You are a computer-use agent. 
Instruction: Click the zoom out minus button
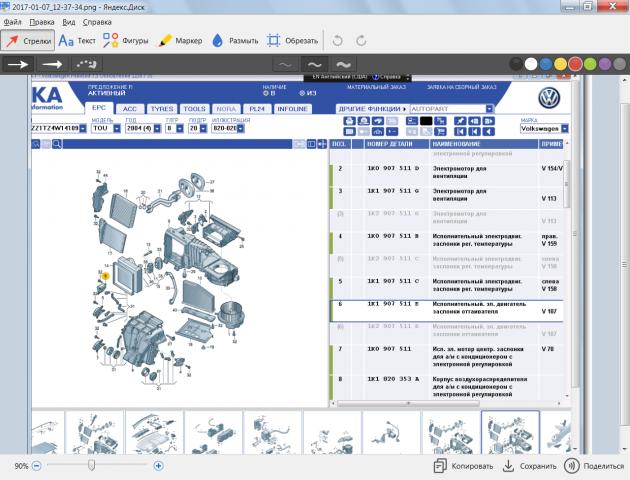point(37,466)
